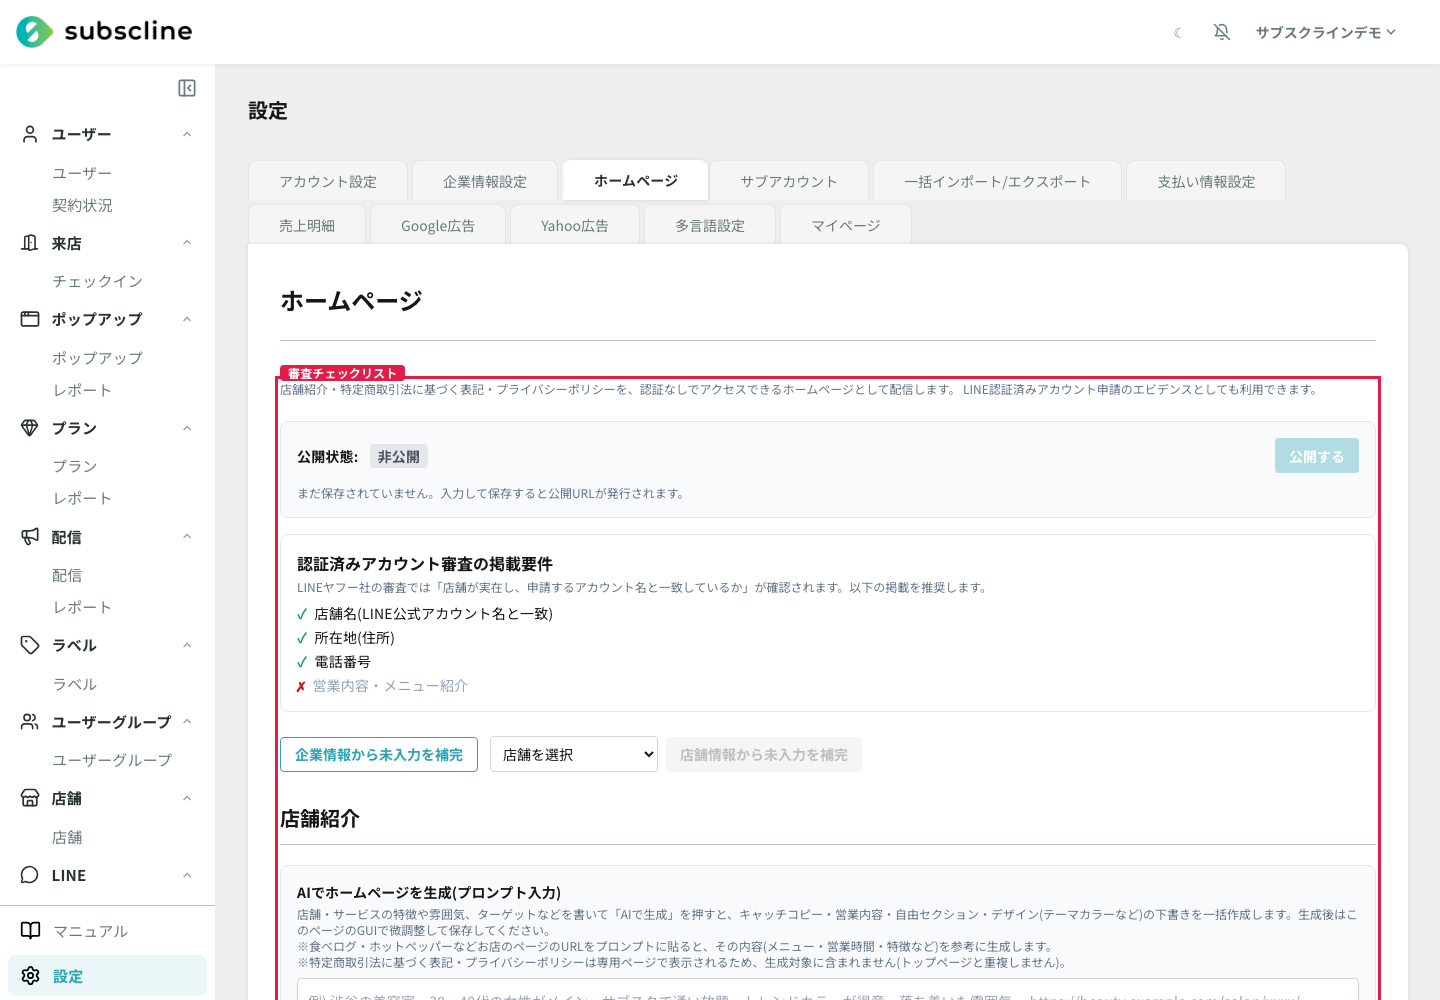Click 店舗名(LINE公式アカウント名と一致) checklist item

tap(433, 614)
